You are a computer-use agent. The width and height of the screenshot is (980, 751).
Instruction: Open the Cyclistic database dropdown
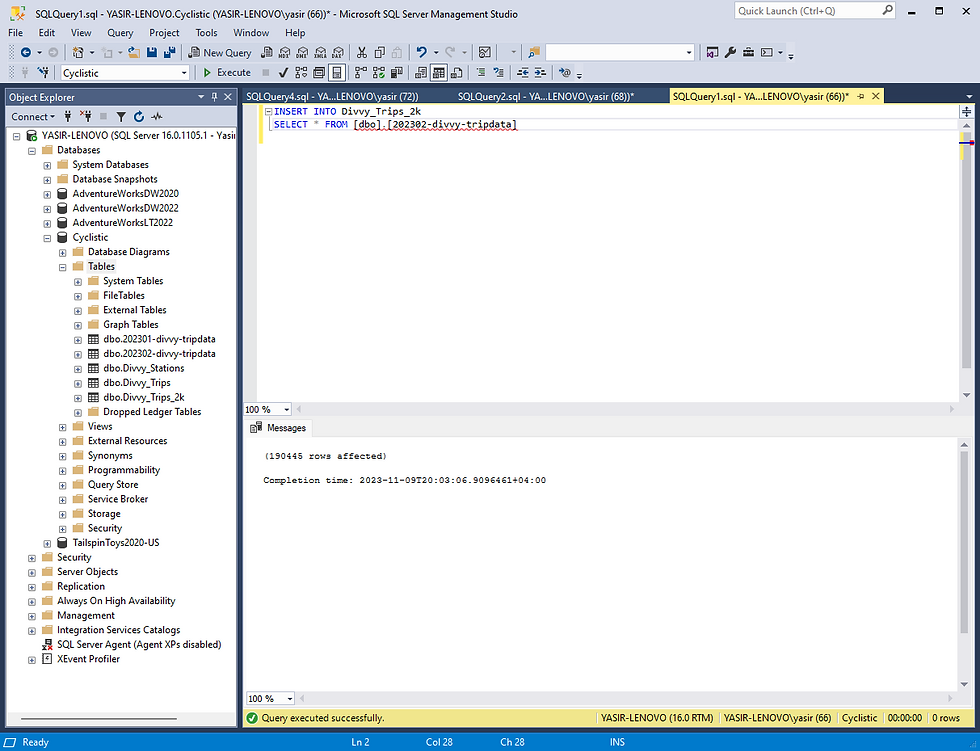click(x=184, y=73)
